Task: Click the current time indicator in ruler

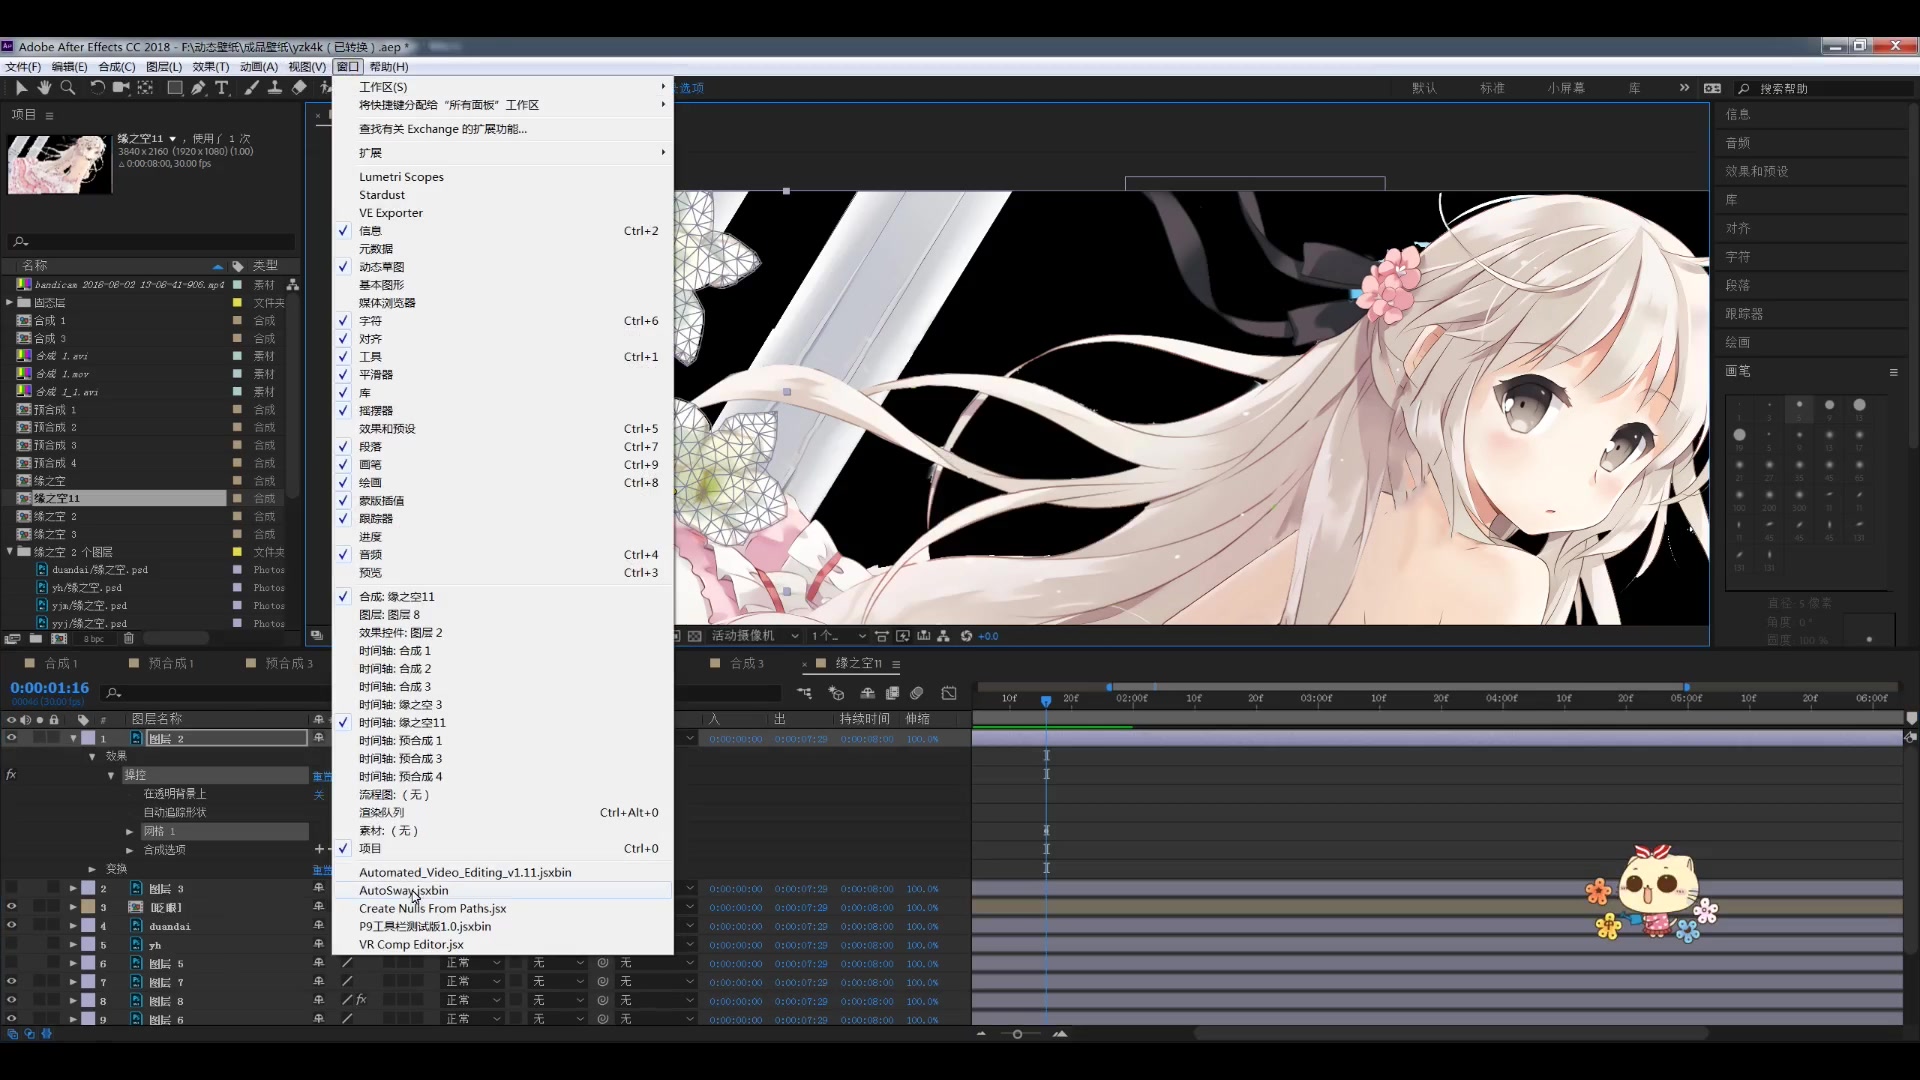Action: [x=1046, y=700]
